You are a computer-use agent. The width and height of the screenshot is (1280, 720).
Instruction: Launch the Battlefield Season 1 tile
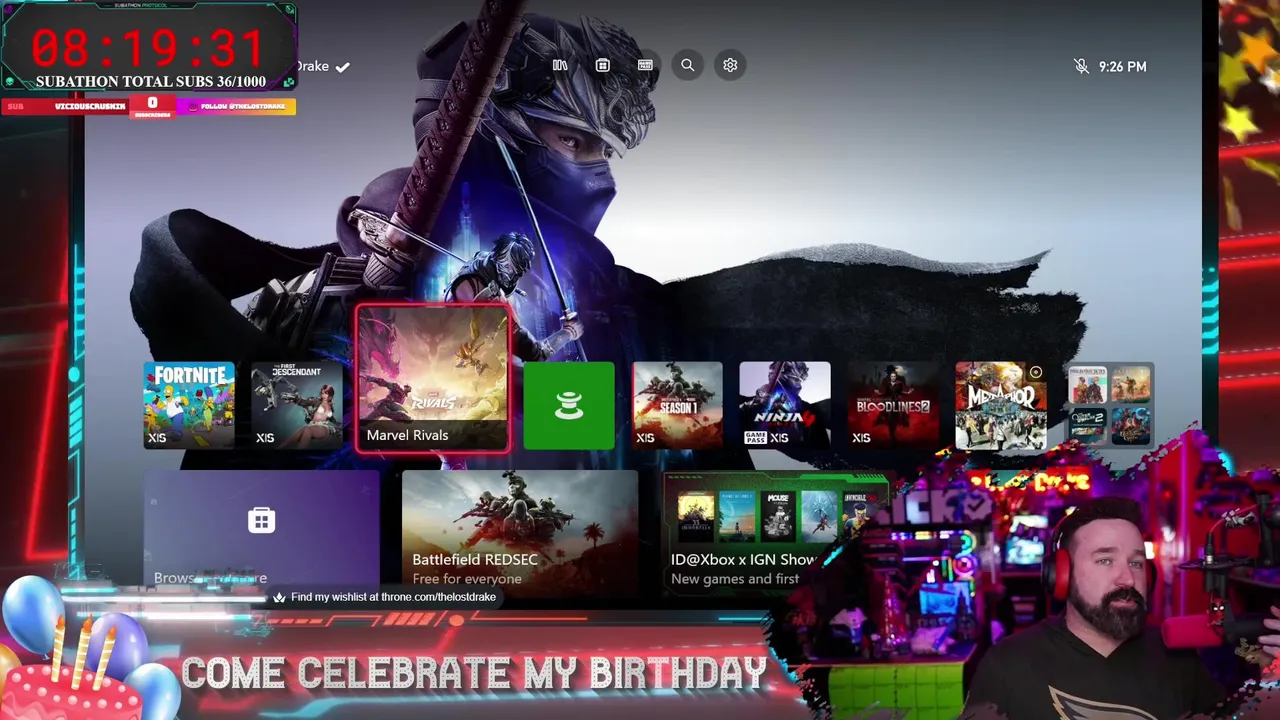677,405
